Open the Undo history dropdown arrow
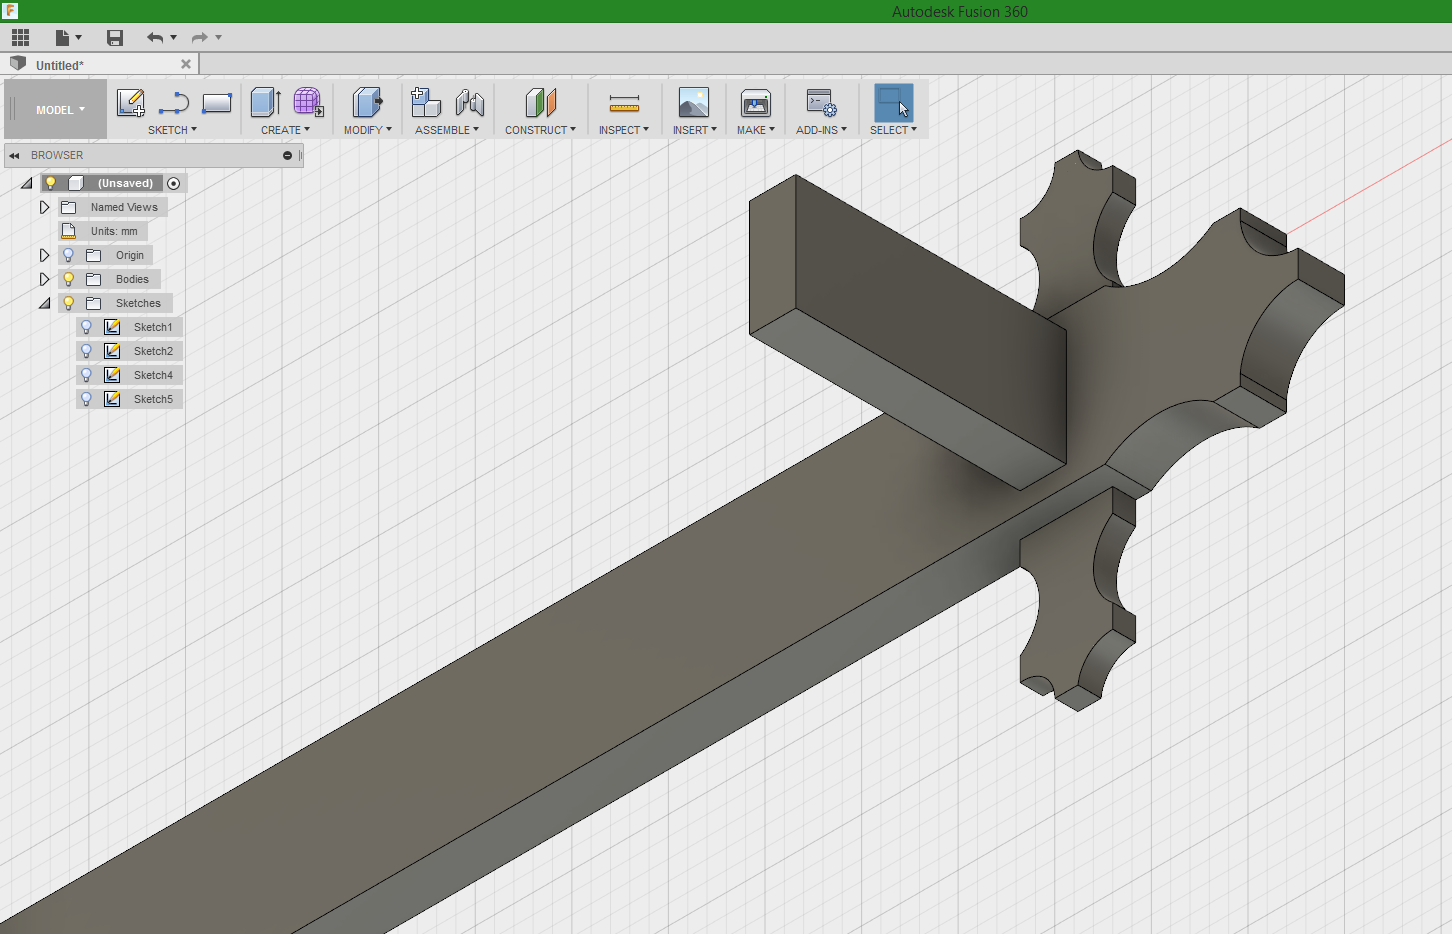1452x934 pixels. point(174,38)
